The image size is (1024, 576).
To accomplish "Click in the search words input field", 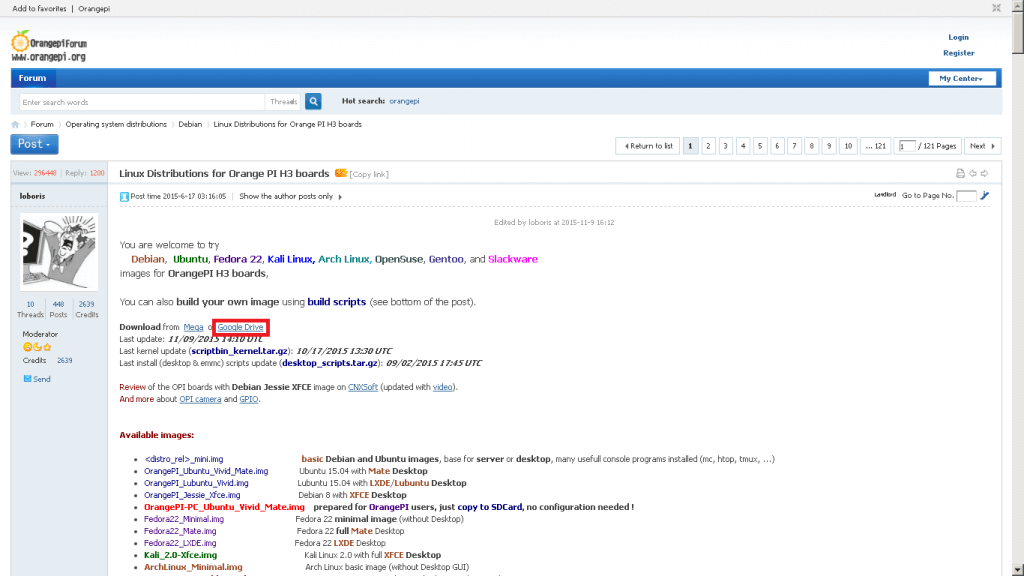I will click(x=140, y=101).
